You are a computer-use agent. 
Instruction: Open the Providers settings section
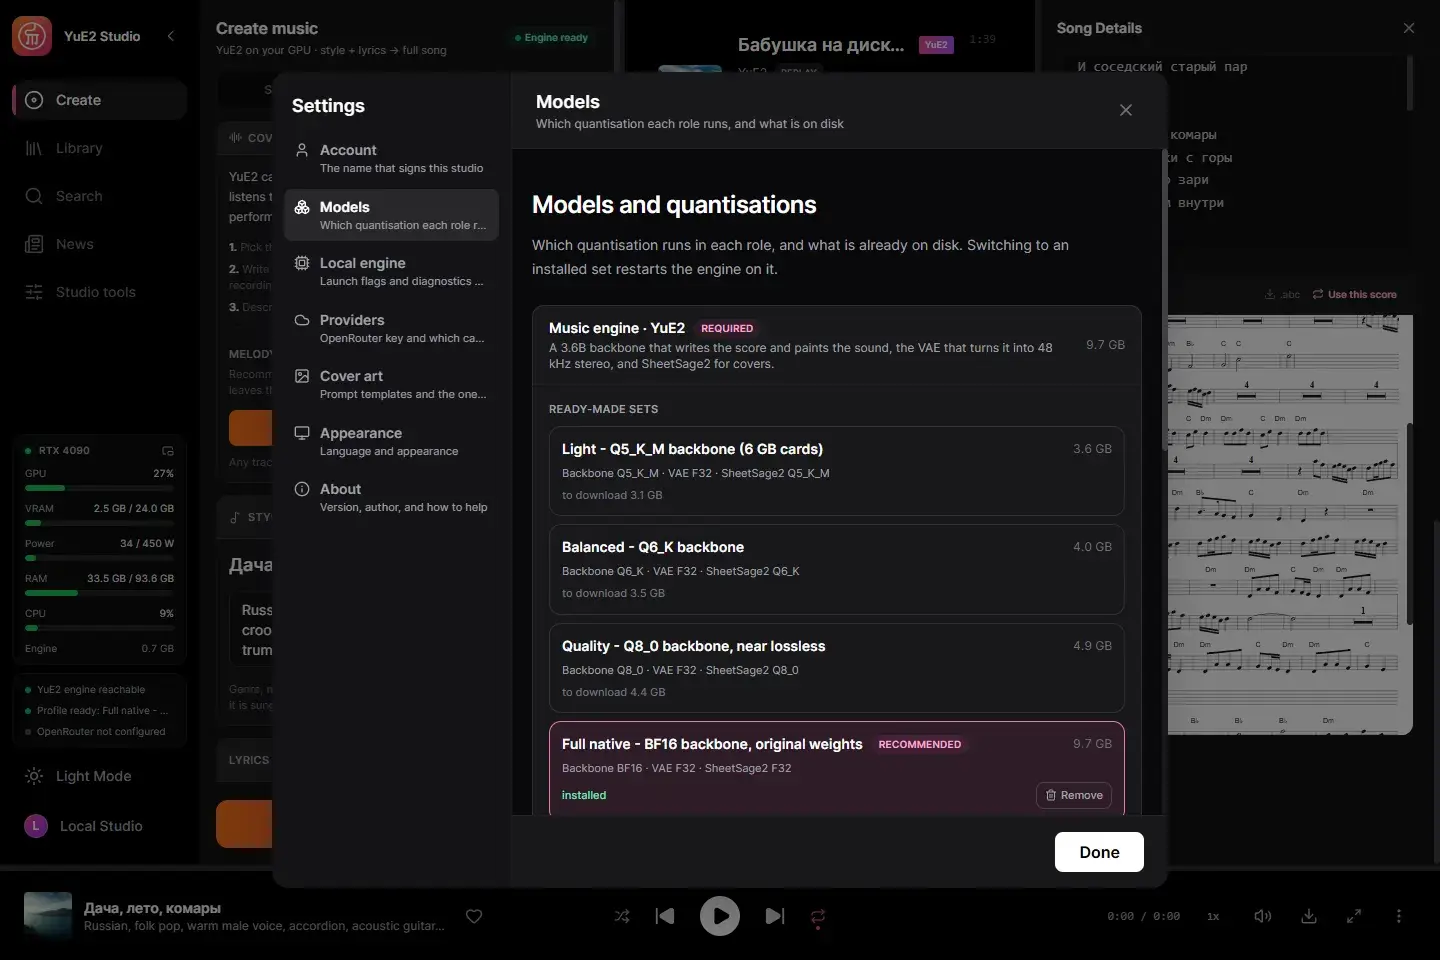pyautogui.click(x=391, y=328)
